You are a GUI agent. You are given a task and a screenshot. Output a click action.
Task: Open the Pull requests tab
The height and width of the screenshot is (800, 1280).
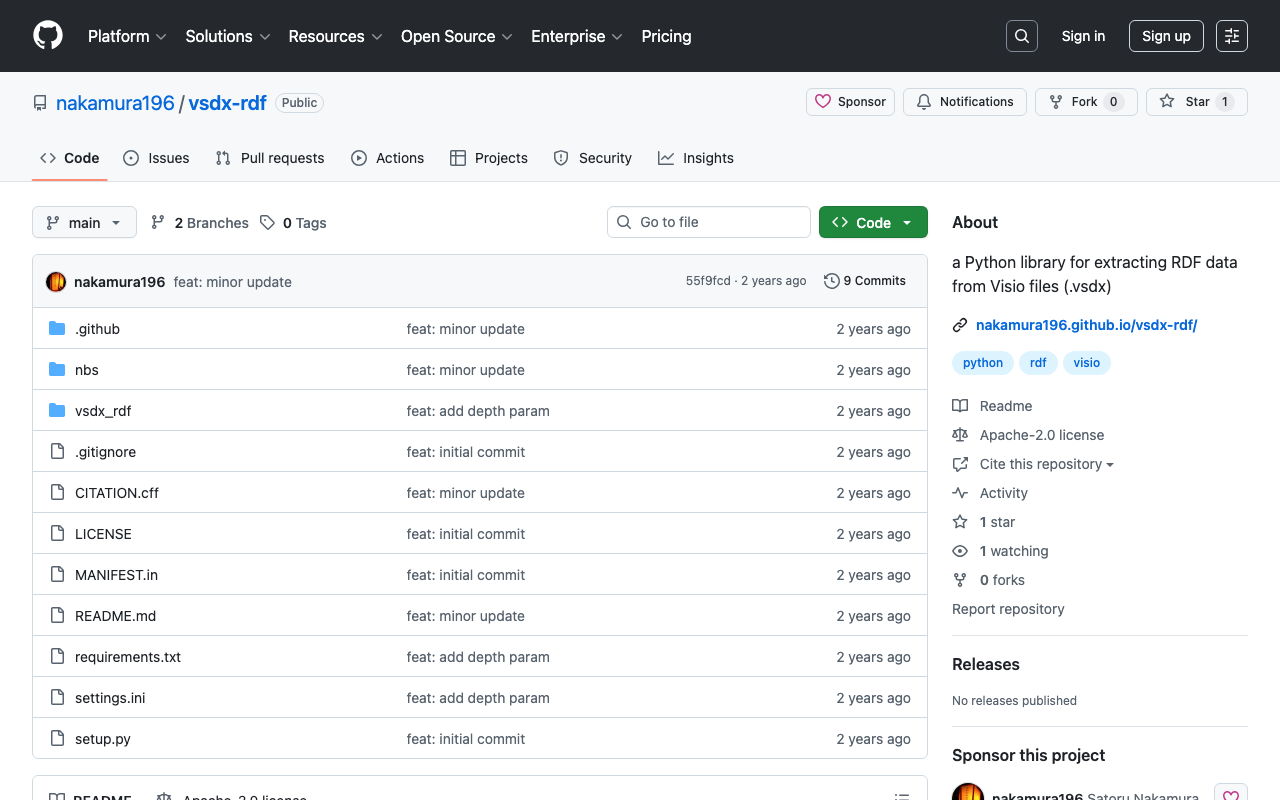click(x=270, y=158)
